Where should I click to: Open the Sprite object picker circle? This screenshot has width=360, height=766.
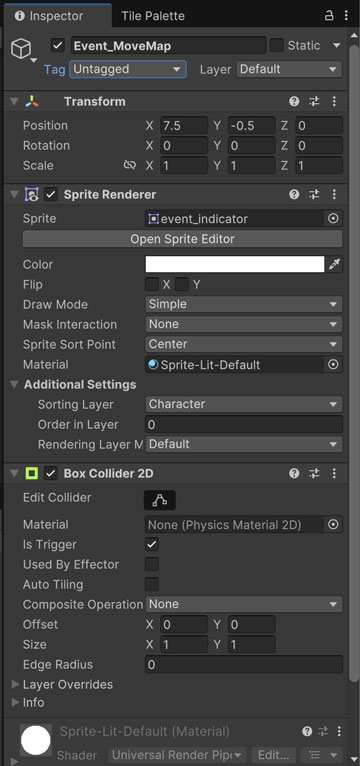(333, 219)
